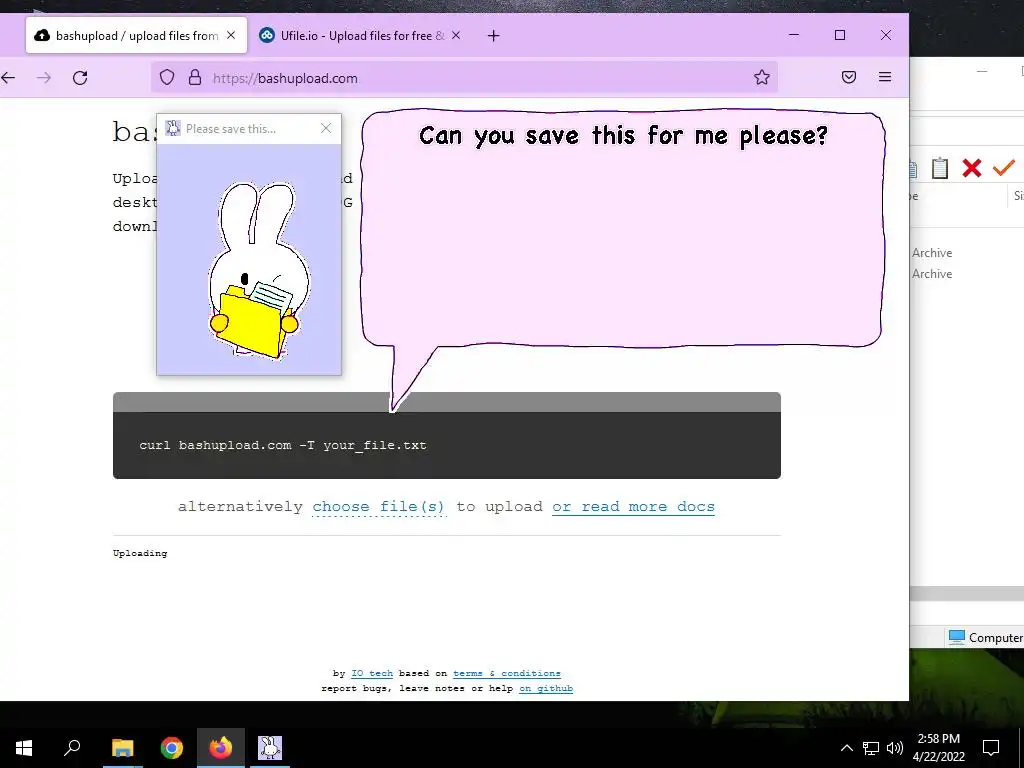The height and width of the screenshot is (768, 1024).
Task: Click the red X delete icon in background window
Action: click(x=972, y=168)
